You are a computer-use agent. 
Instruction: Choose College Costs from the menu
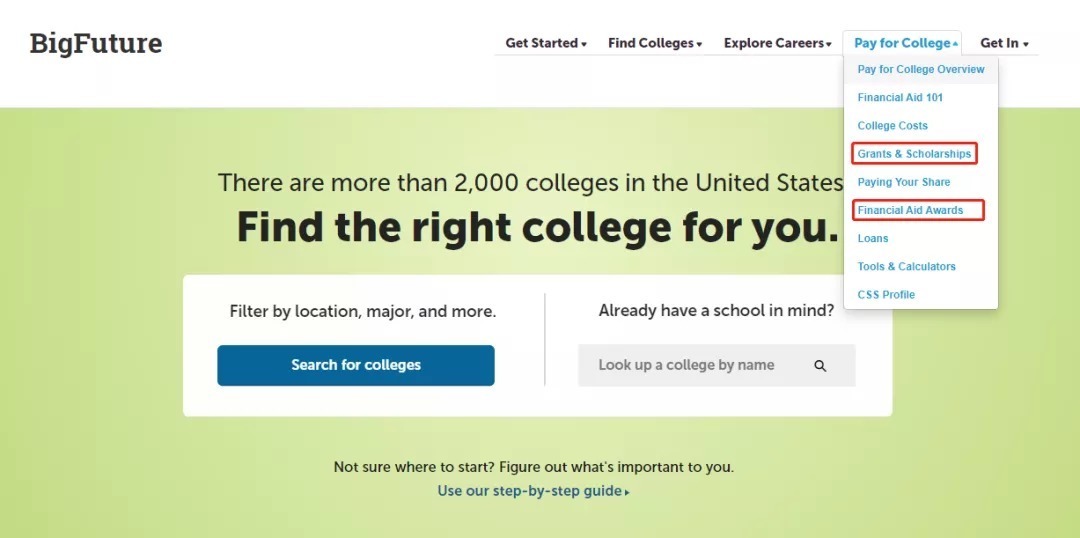[x=893, y=126]
